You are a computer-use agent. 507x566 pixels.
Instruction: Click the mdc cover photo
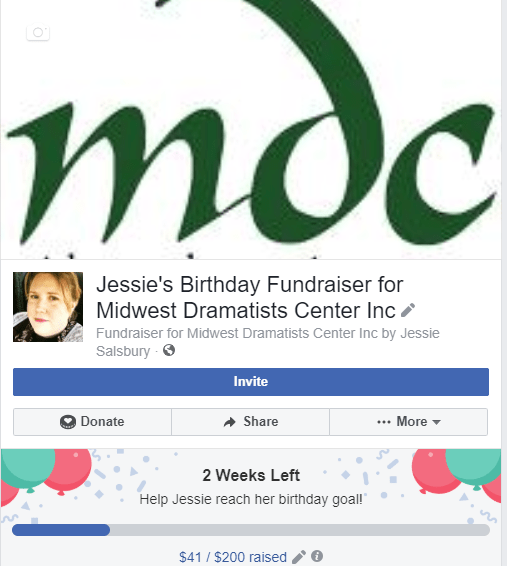click(x=251, y=129)
